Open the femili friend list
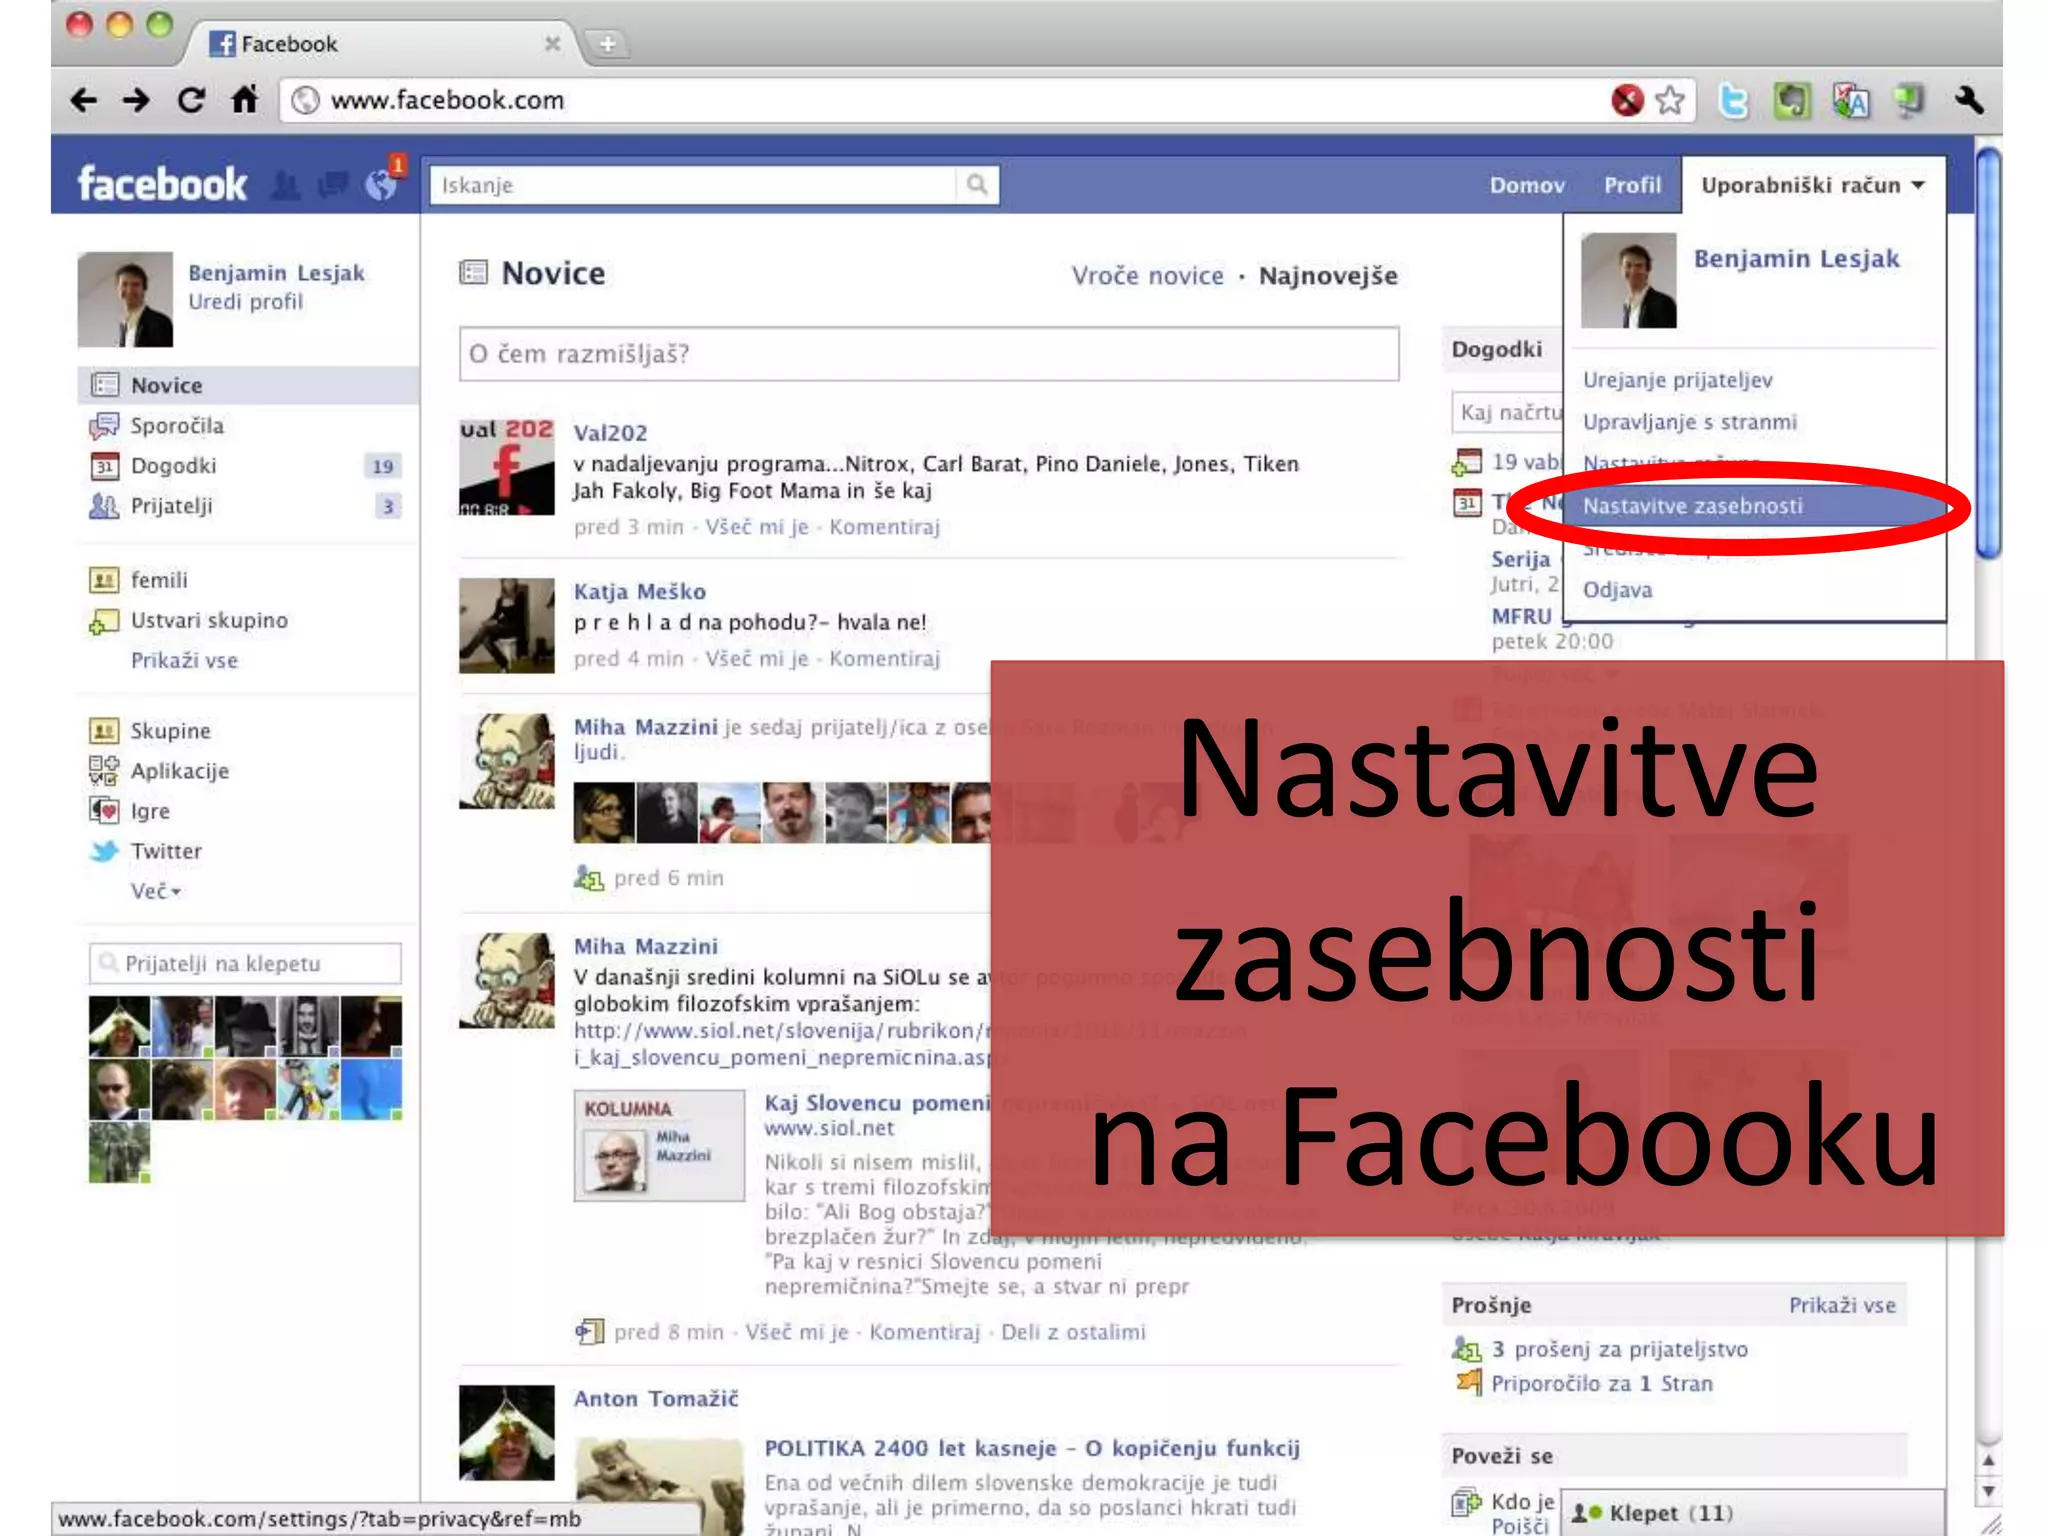Viewport: 2048px width, 1536px height. 159,580
